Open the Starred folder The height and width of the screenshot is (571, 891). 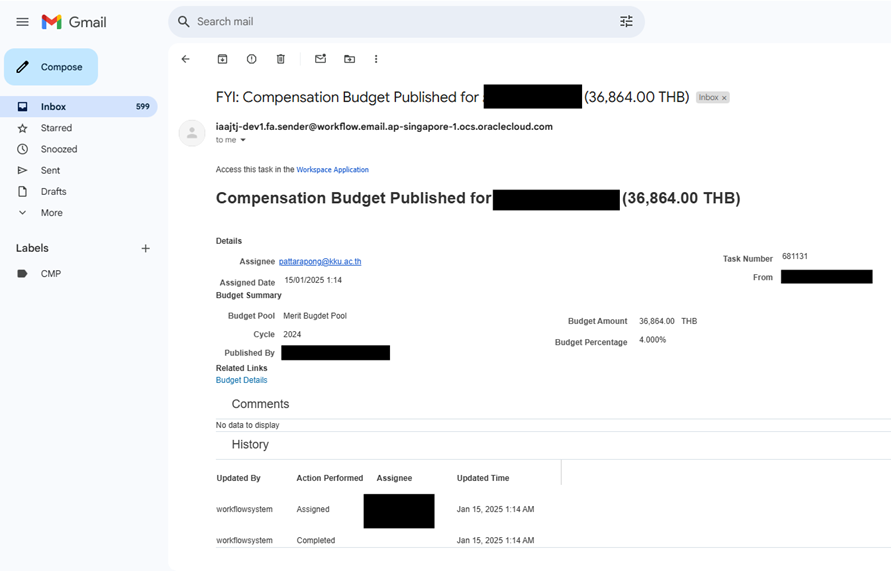pyautogui.click(x=56, y=128)
